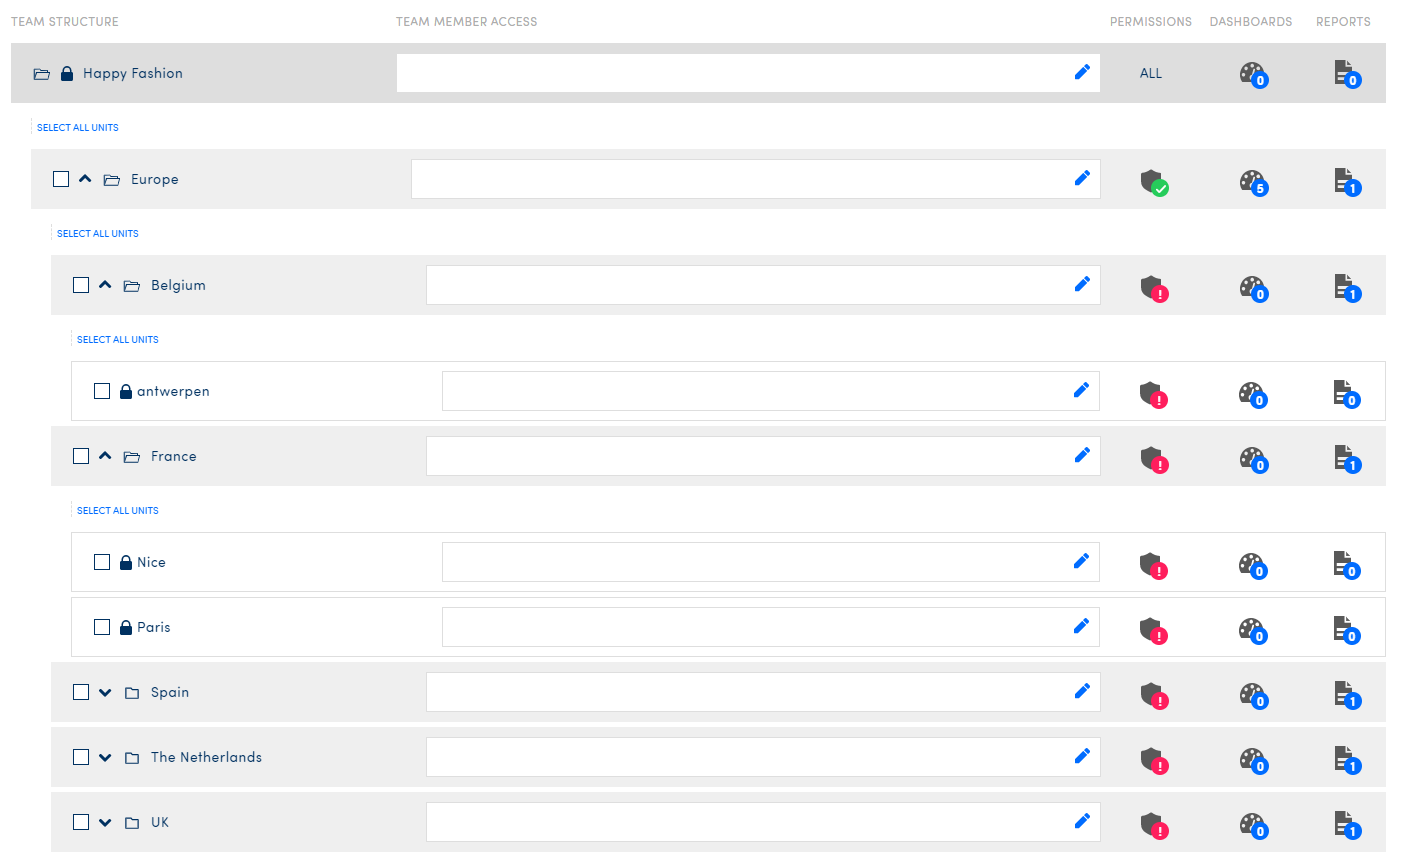Viewport: 1403px width, 862px height.
Task: Click permissions shield for The Netherlands
Action: click(x=1153, y=759)
